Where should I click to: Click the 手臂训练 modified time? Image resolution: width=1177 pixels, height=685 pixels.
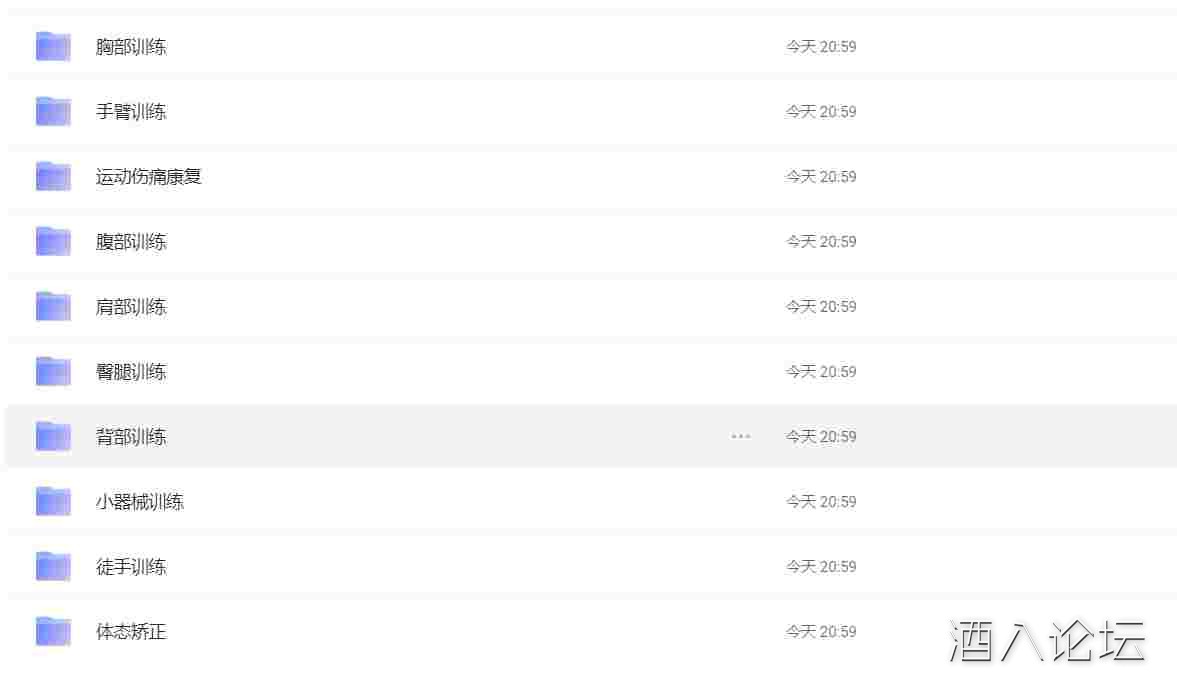click(x=821, y=111)
